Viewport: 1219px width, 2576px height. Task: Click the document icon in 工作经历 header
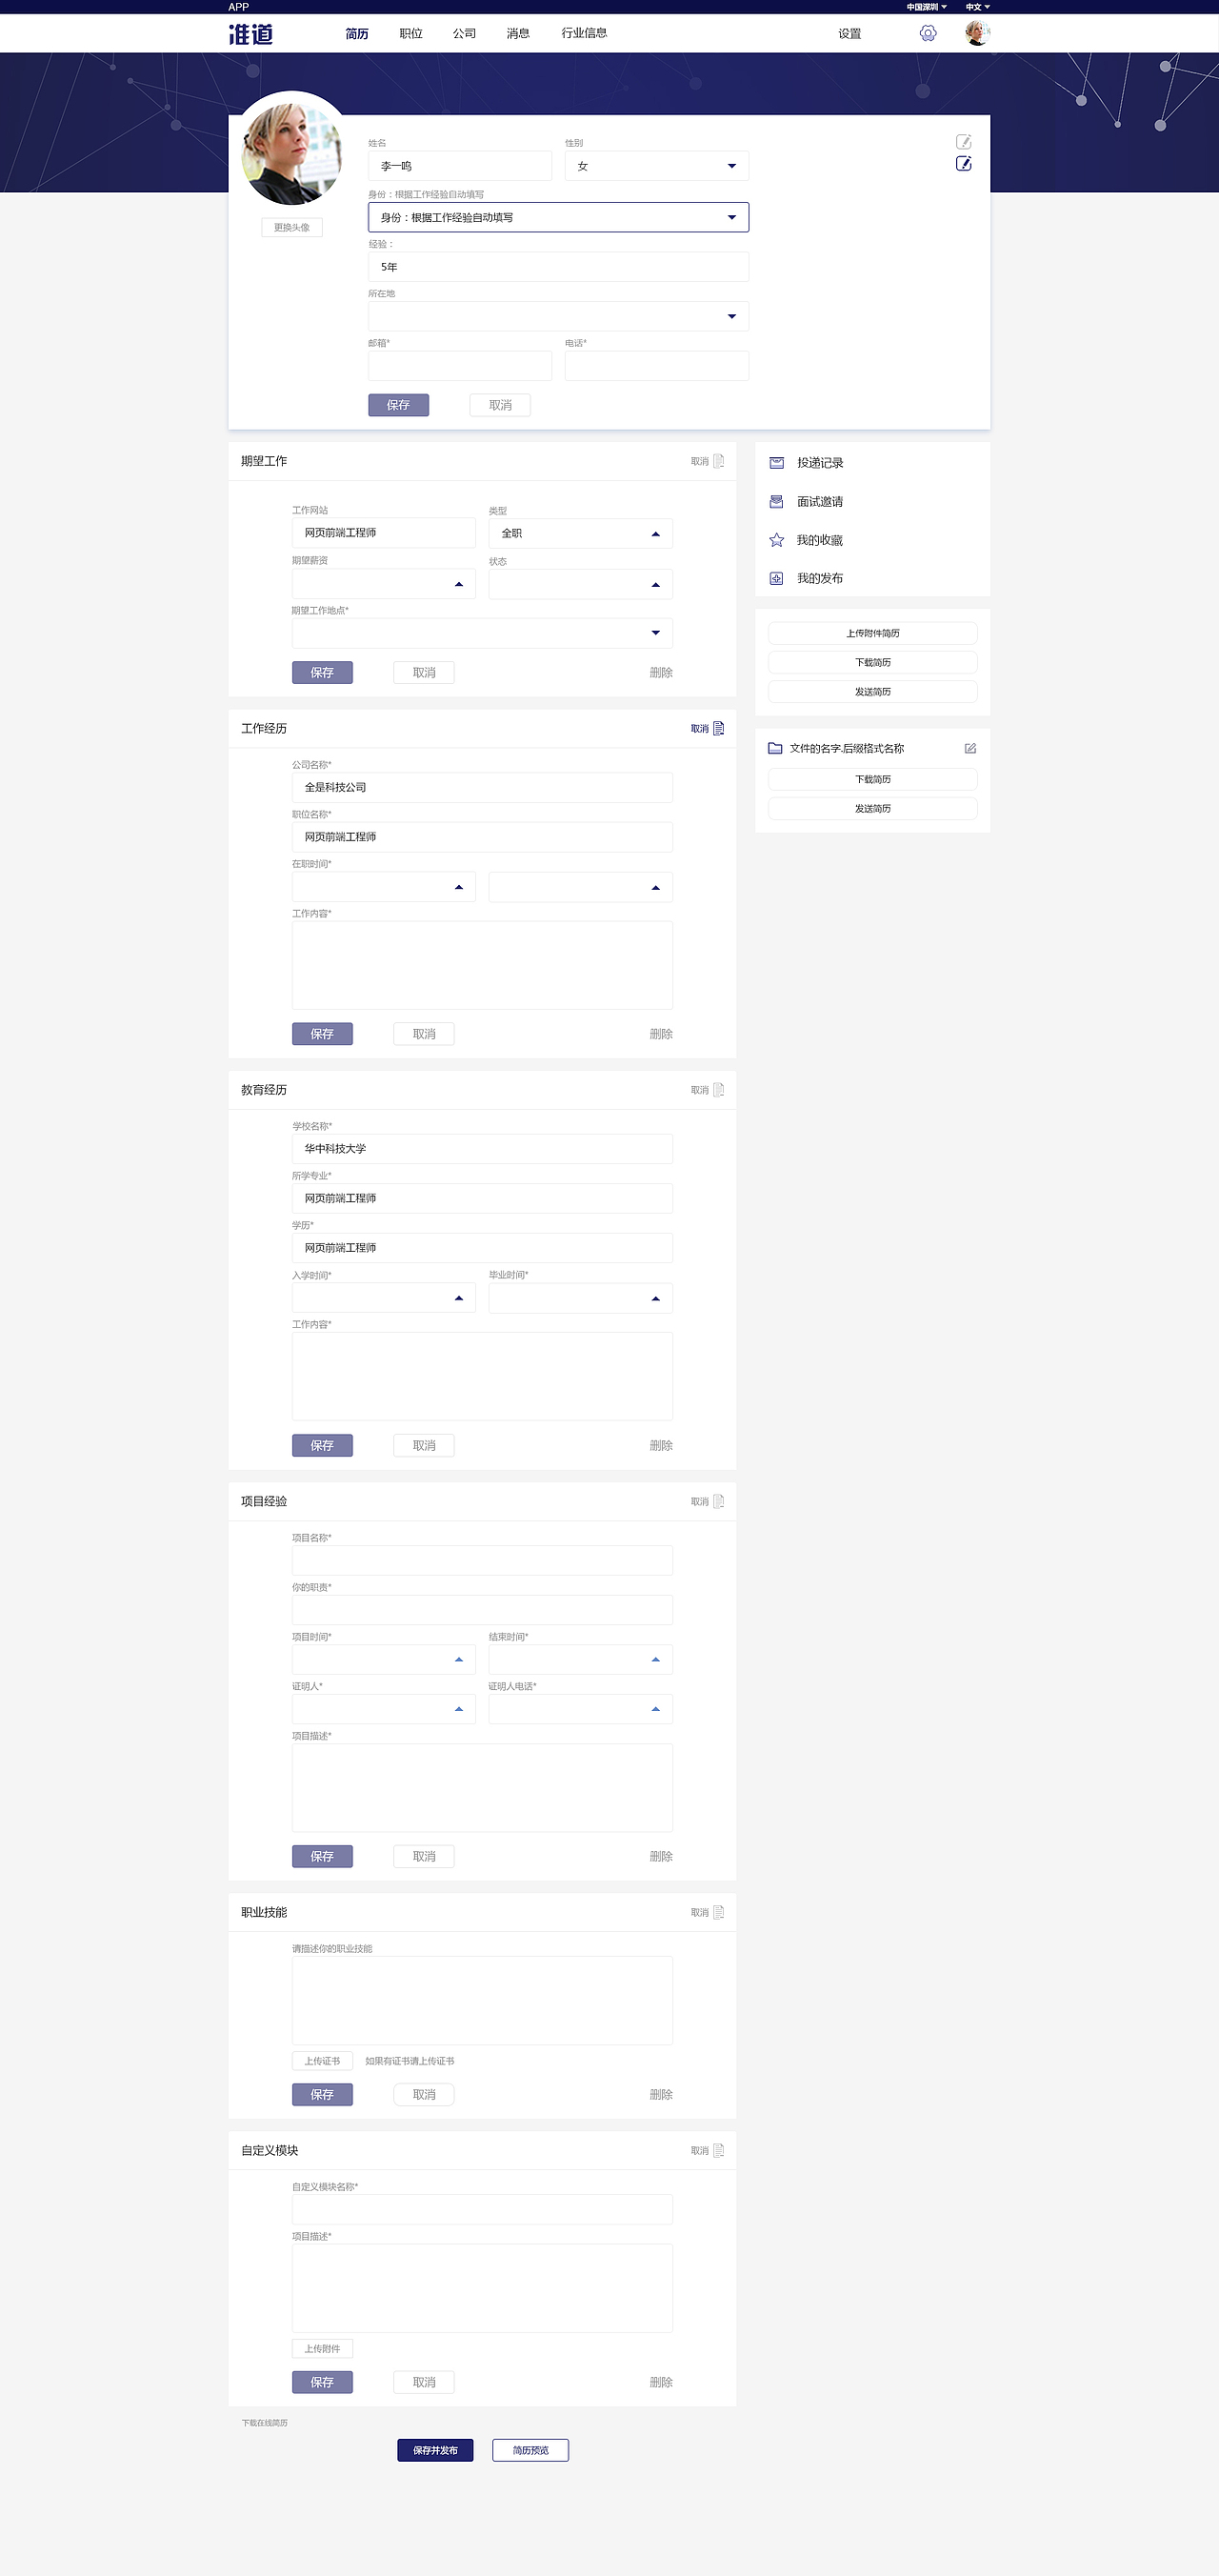click(718, 728)
